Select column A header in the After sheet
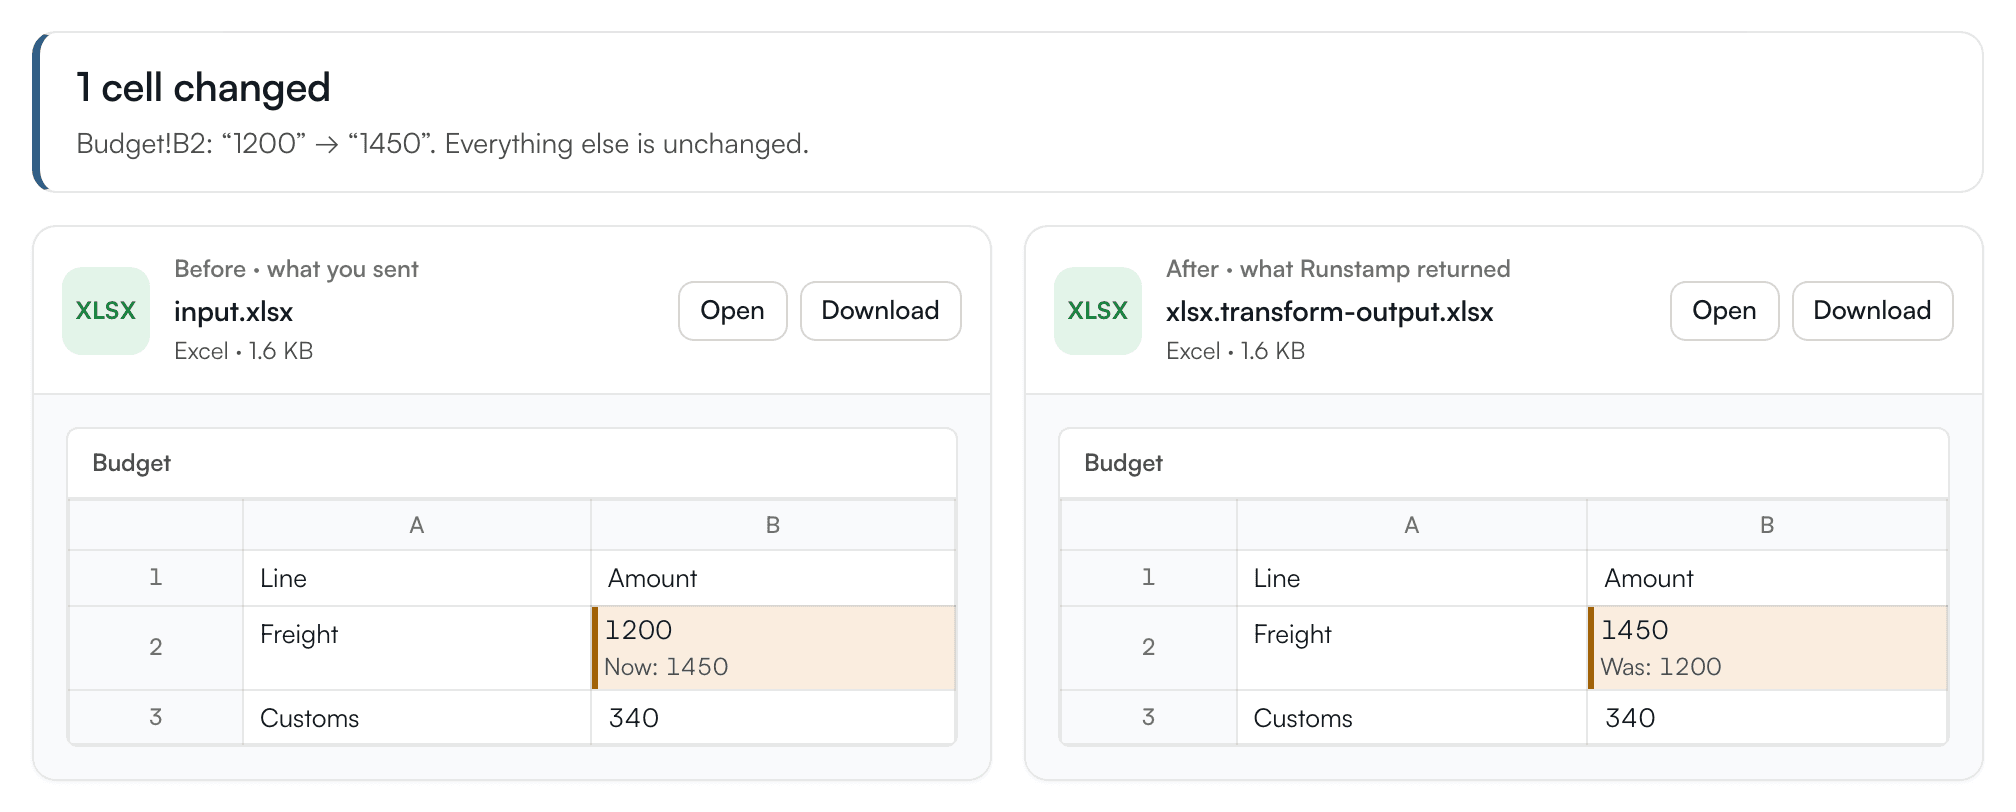Image resolution: width=2016 pixels, height=812 pixels. click(1412, 525)
